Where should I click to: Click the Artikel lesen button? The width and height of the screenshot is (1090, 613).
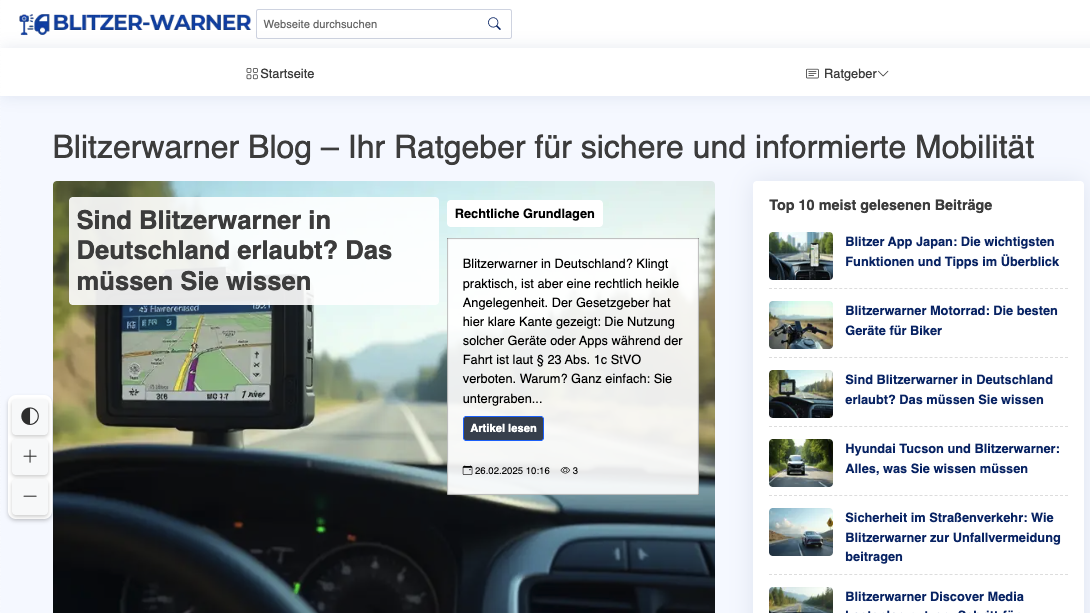[x=503, y=428]
